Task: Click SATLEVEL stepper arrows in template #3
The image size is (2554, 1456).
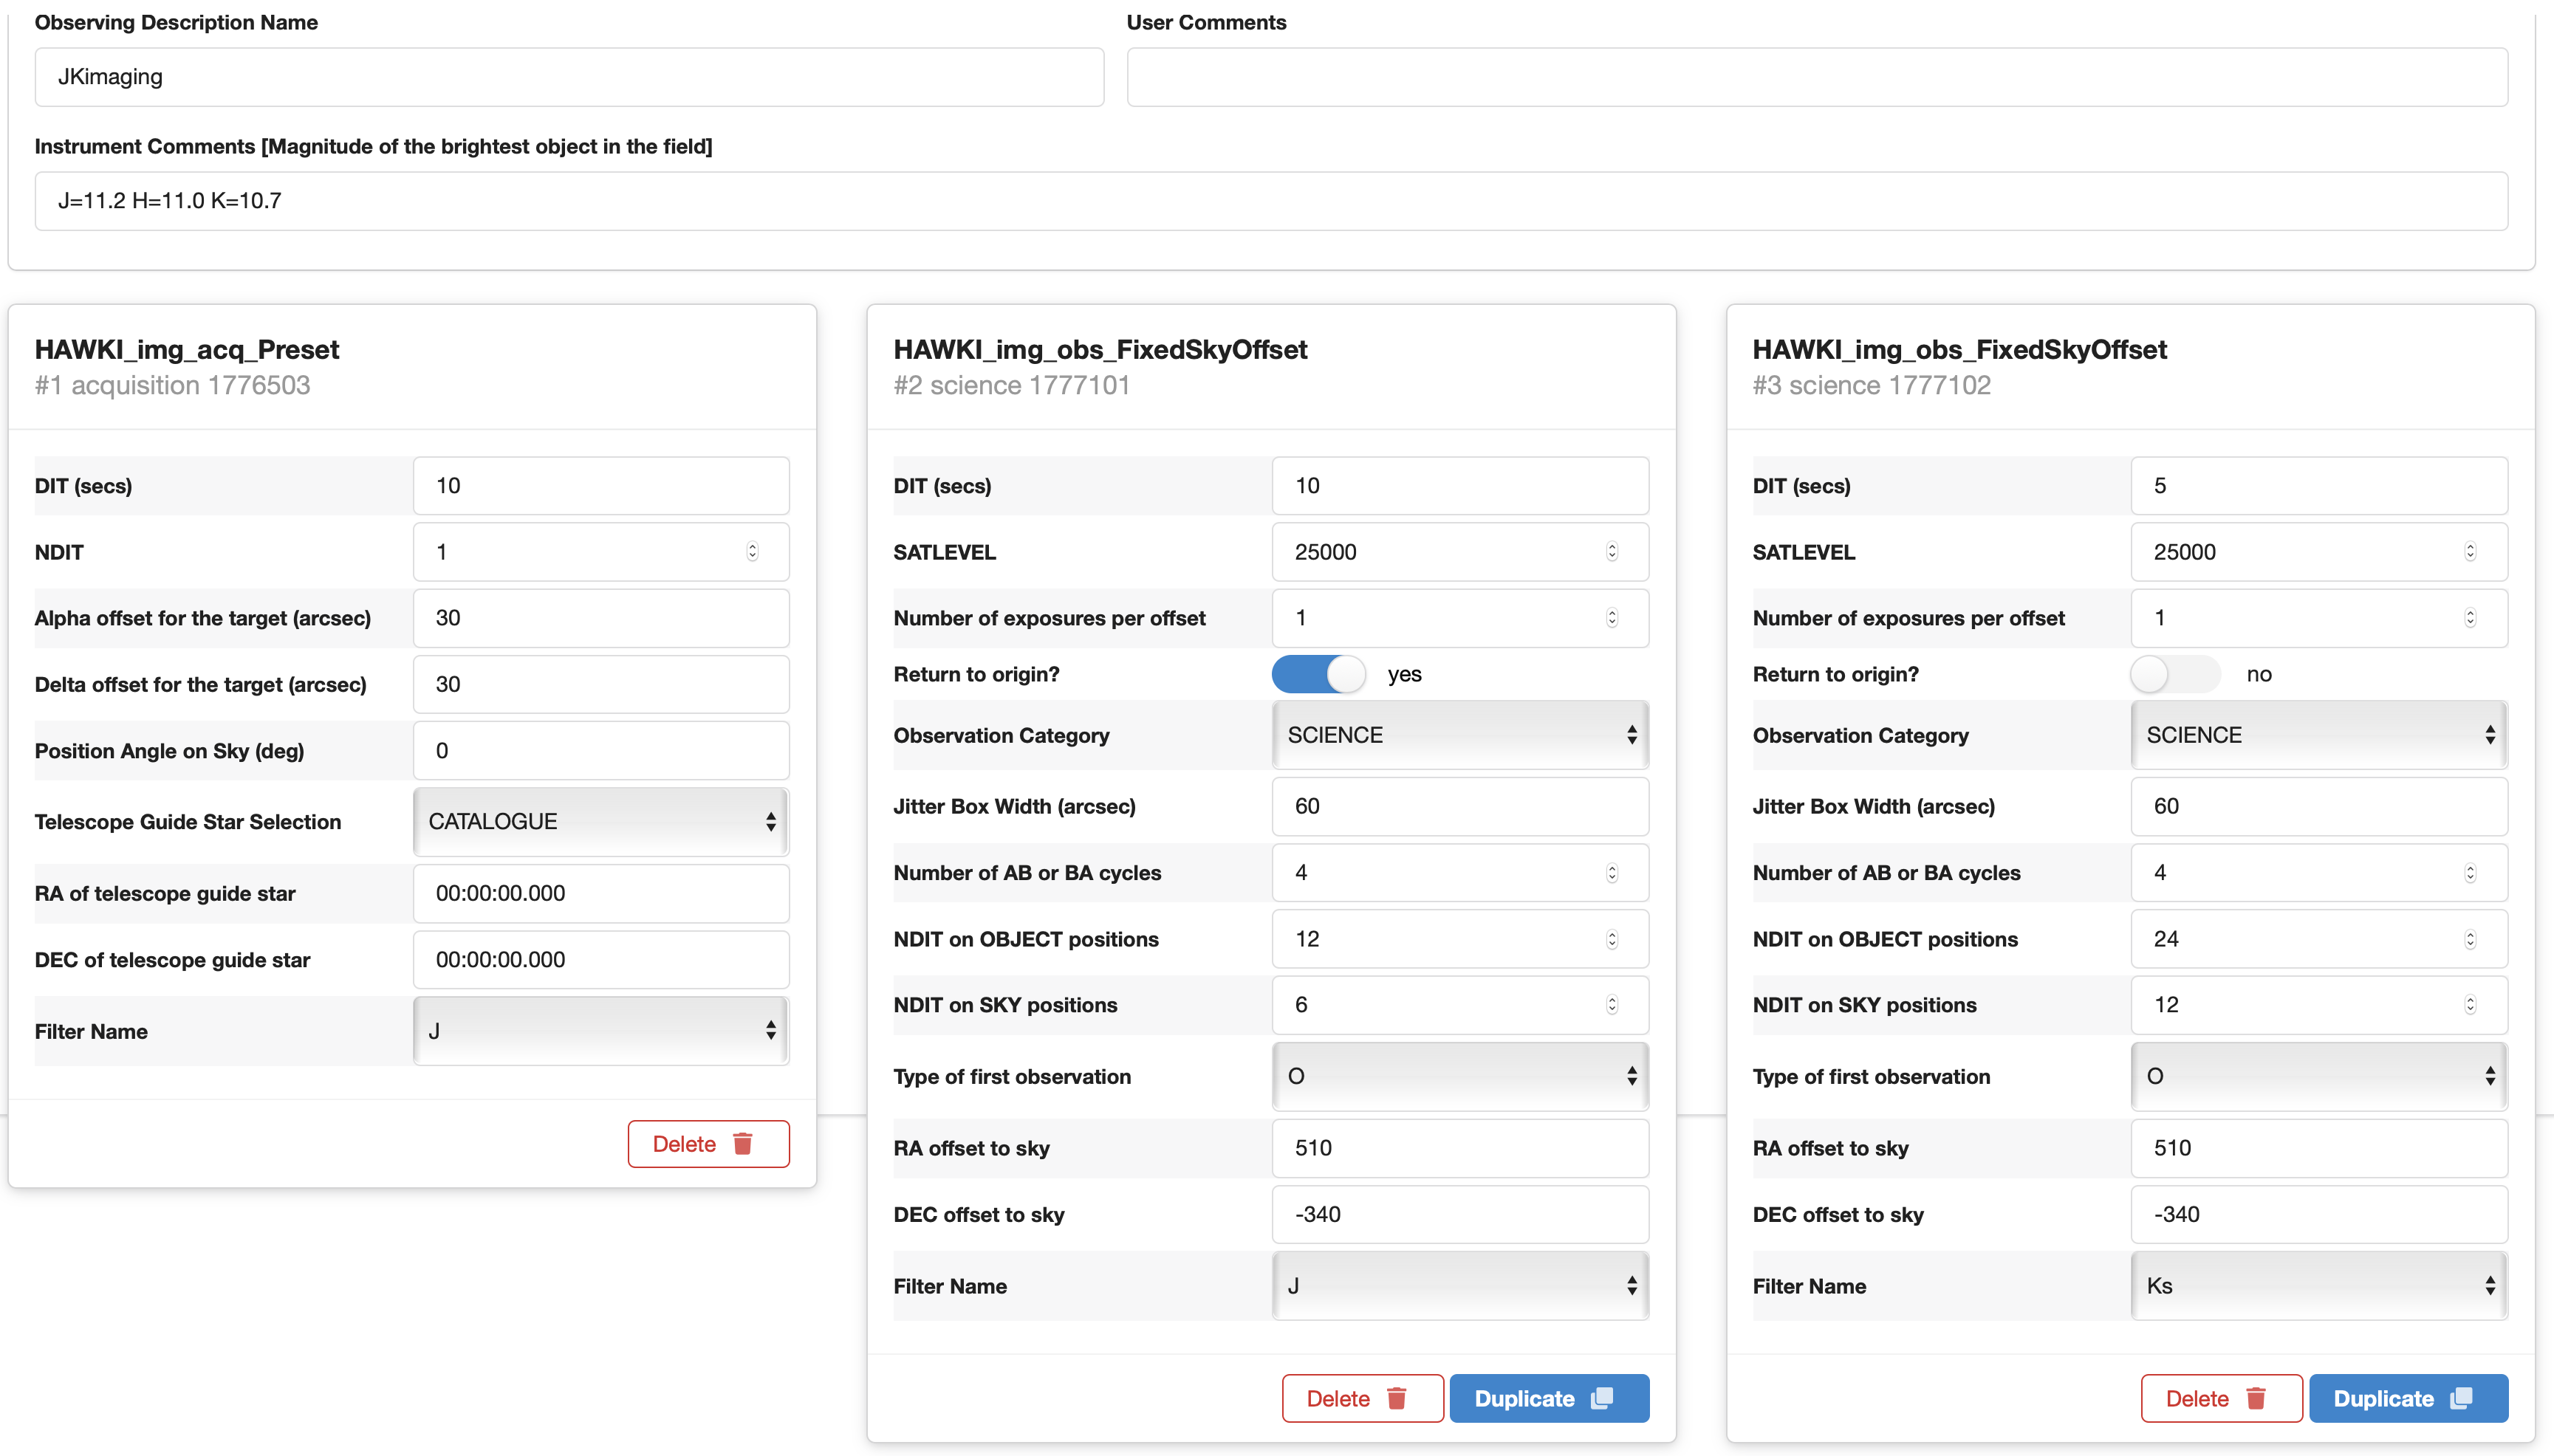Action: 2470,552
